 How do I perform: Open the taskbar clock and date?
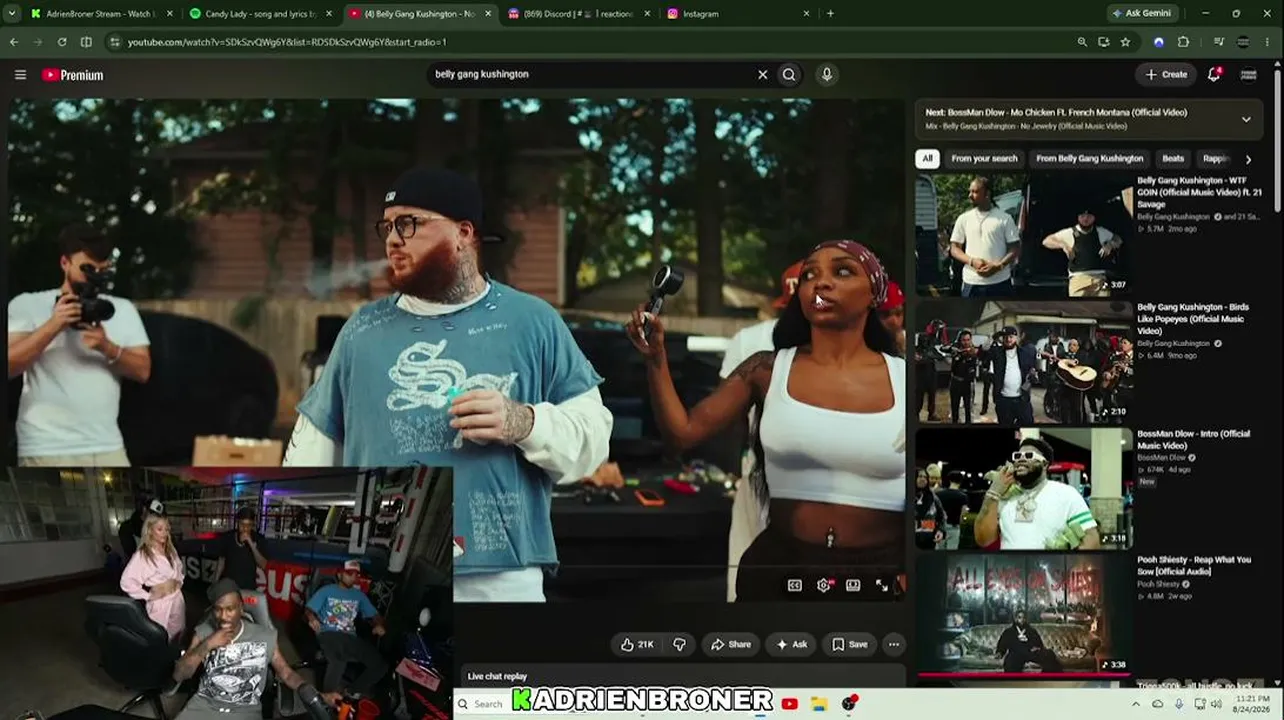pos(1252,704)
